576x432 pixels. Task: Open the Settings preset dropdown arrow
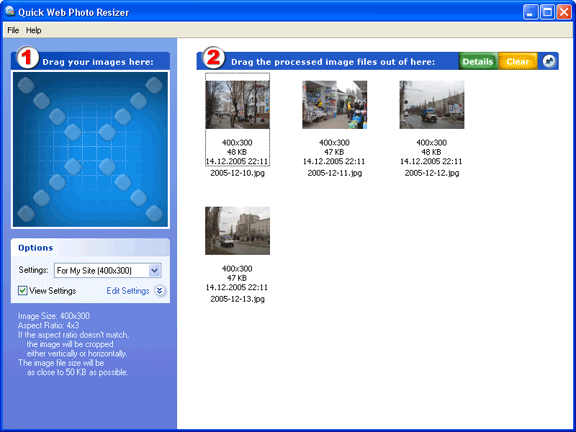(x=155, y=271)
